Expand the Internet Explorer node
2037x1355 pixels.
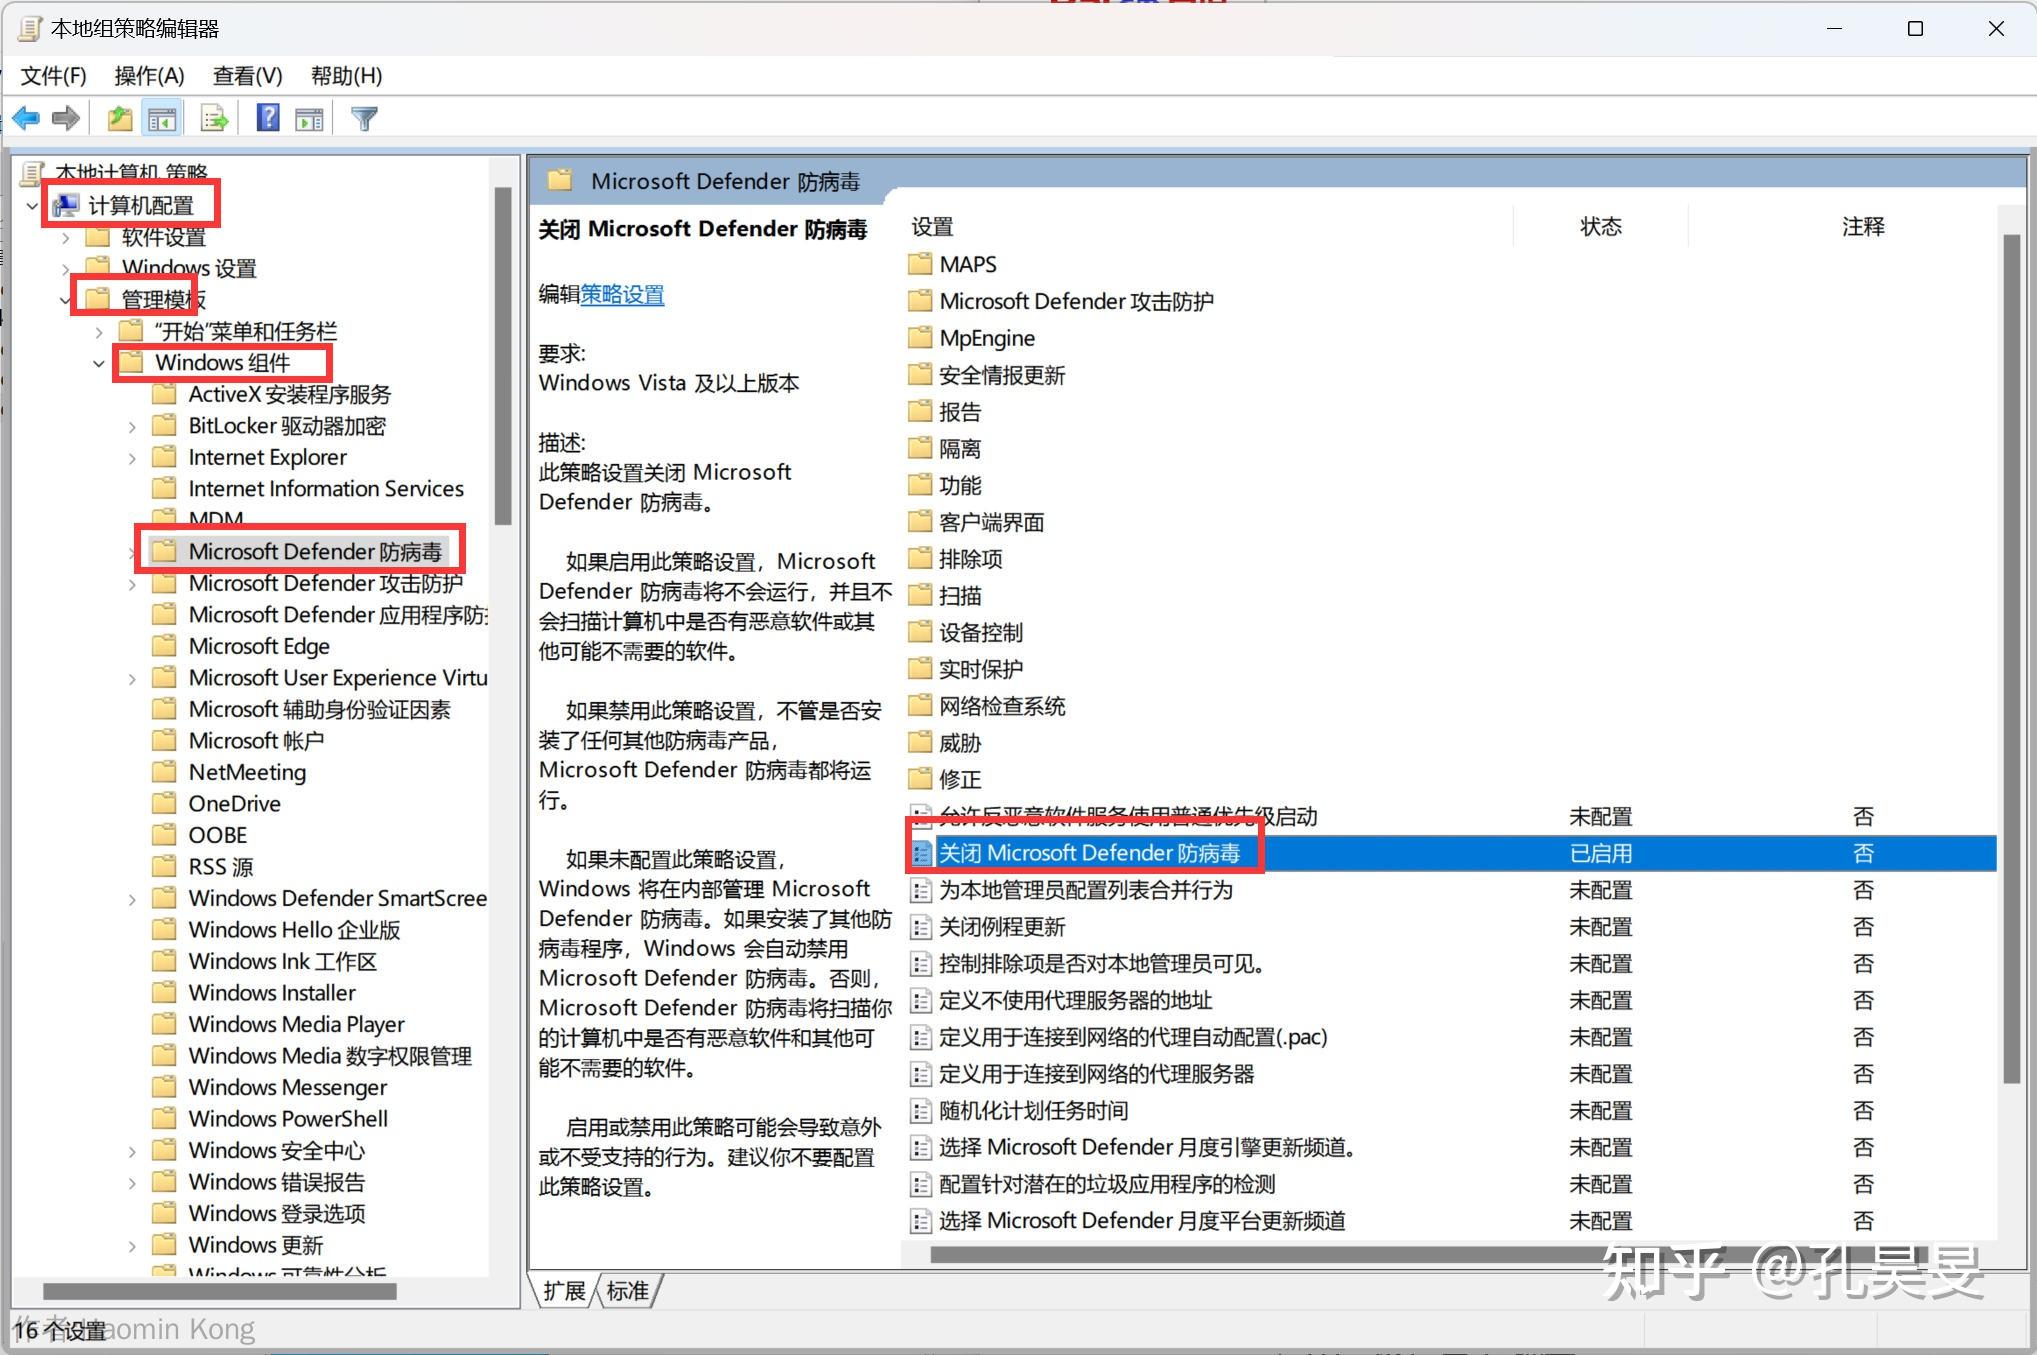[x=132, y=458]
